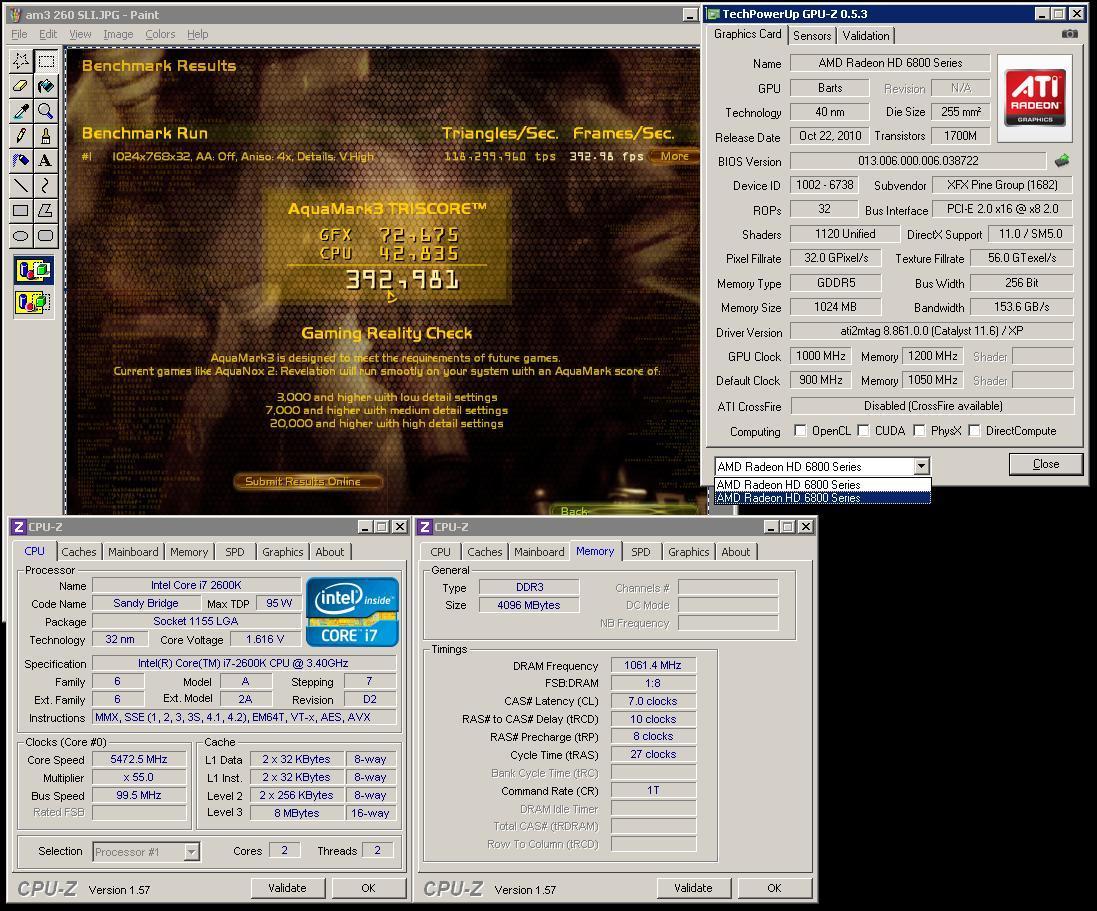The image size is (1097, 911).
Task: Click OK in left CPU-Z window
Action: point(368,888)
